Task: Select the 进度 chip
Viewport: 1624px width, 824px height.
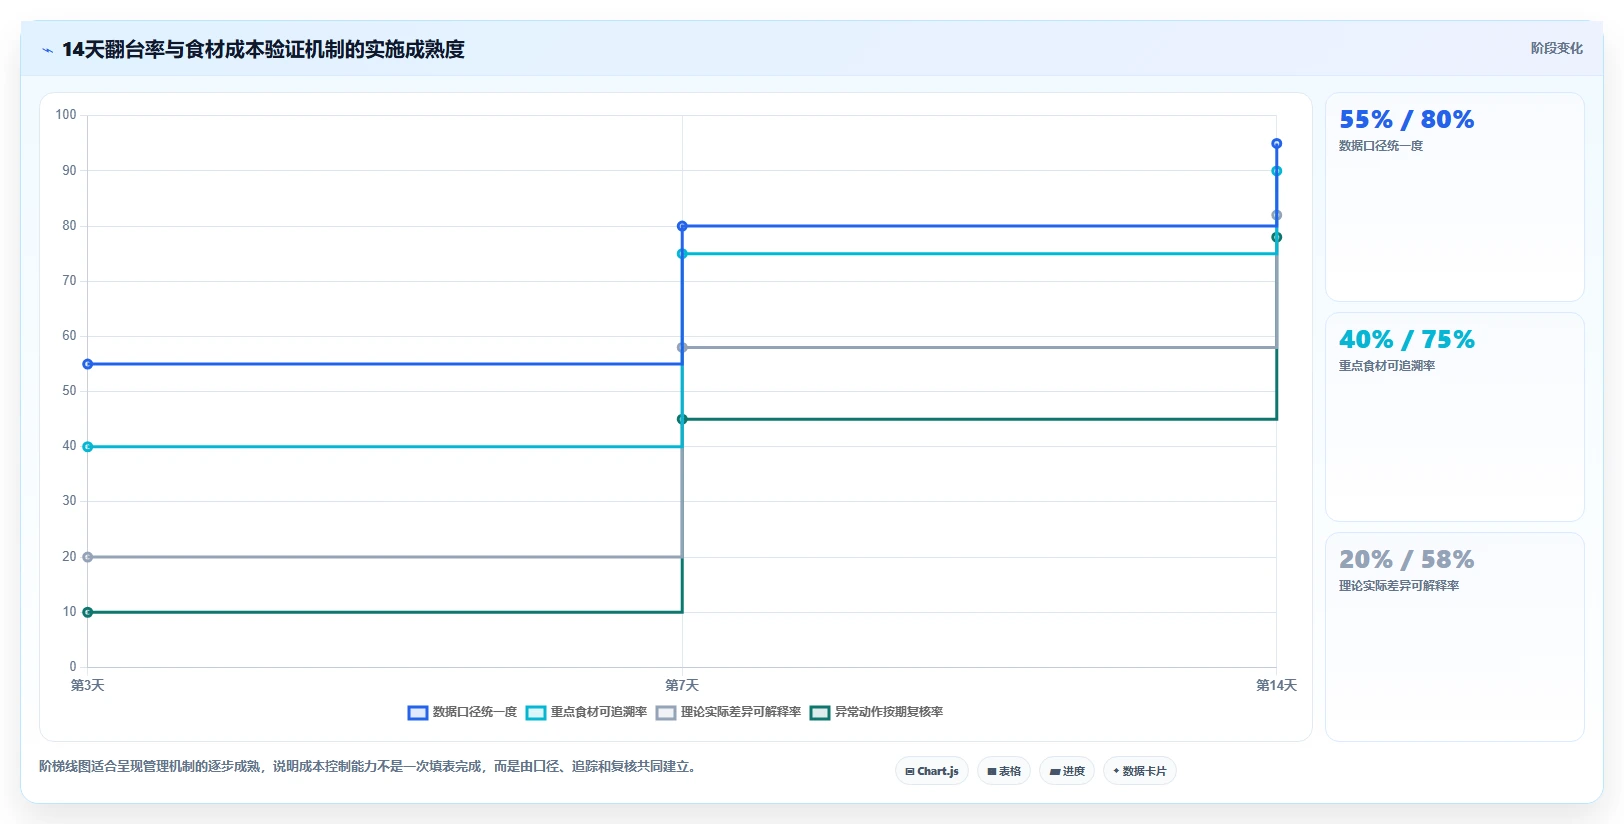Action: click(1067, 771)
